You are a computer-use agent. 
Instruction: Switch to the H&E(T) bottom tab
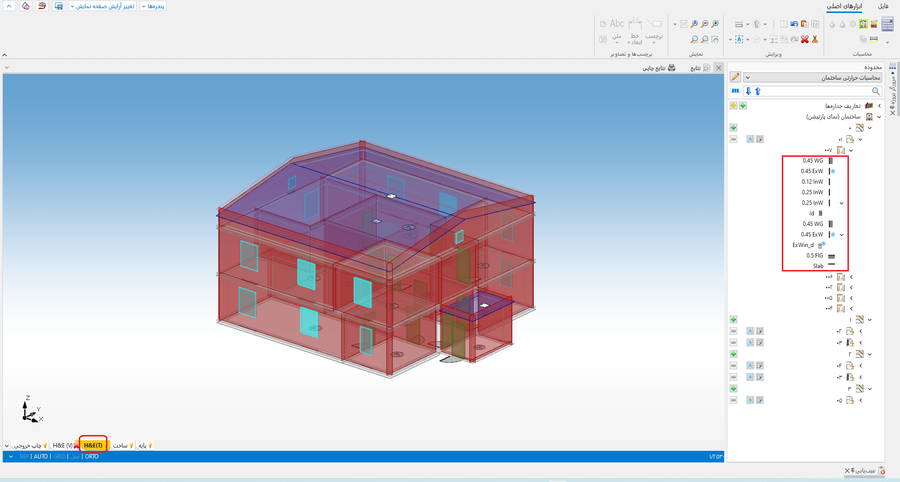click(x=93, y=445)
